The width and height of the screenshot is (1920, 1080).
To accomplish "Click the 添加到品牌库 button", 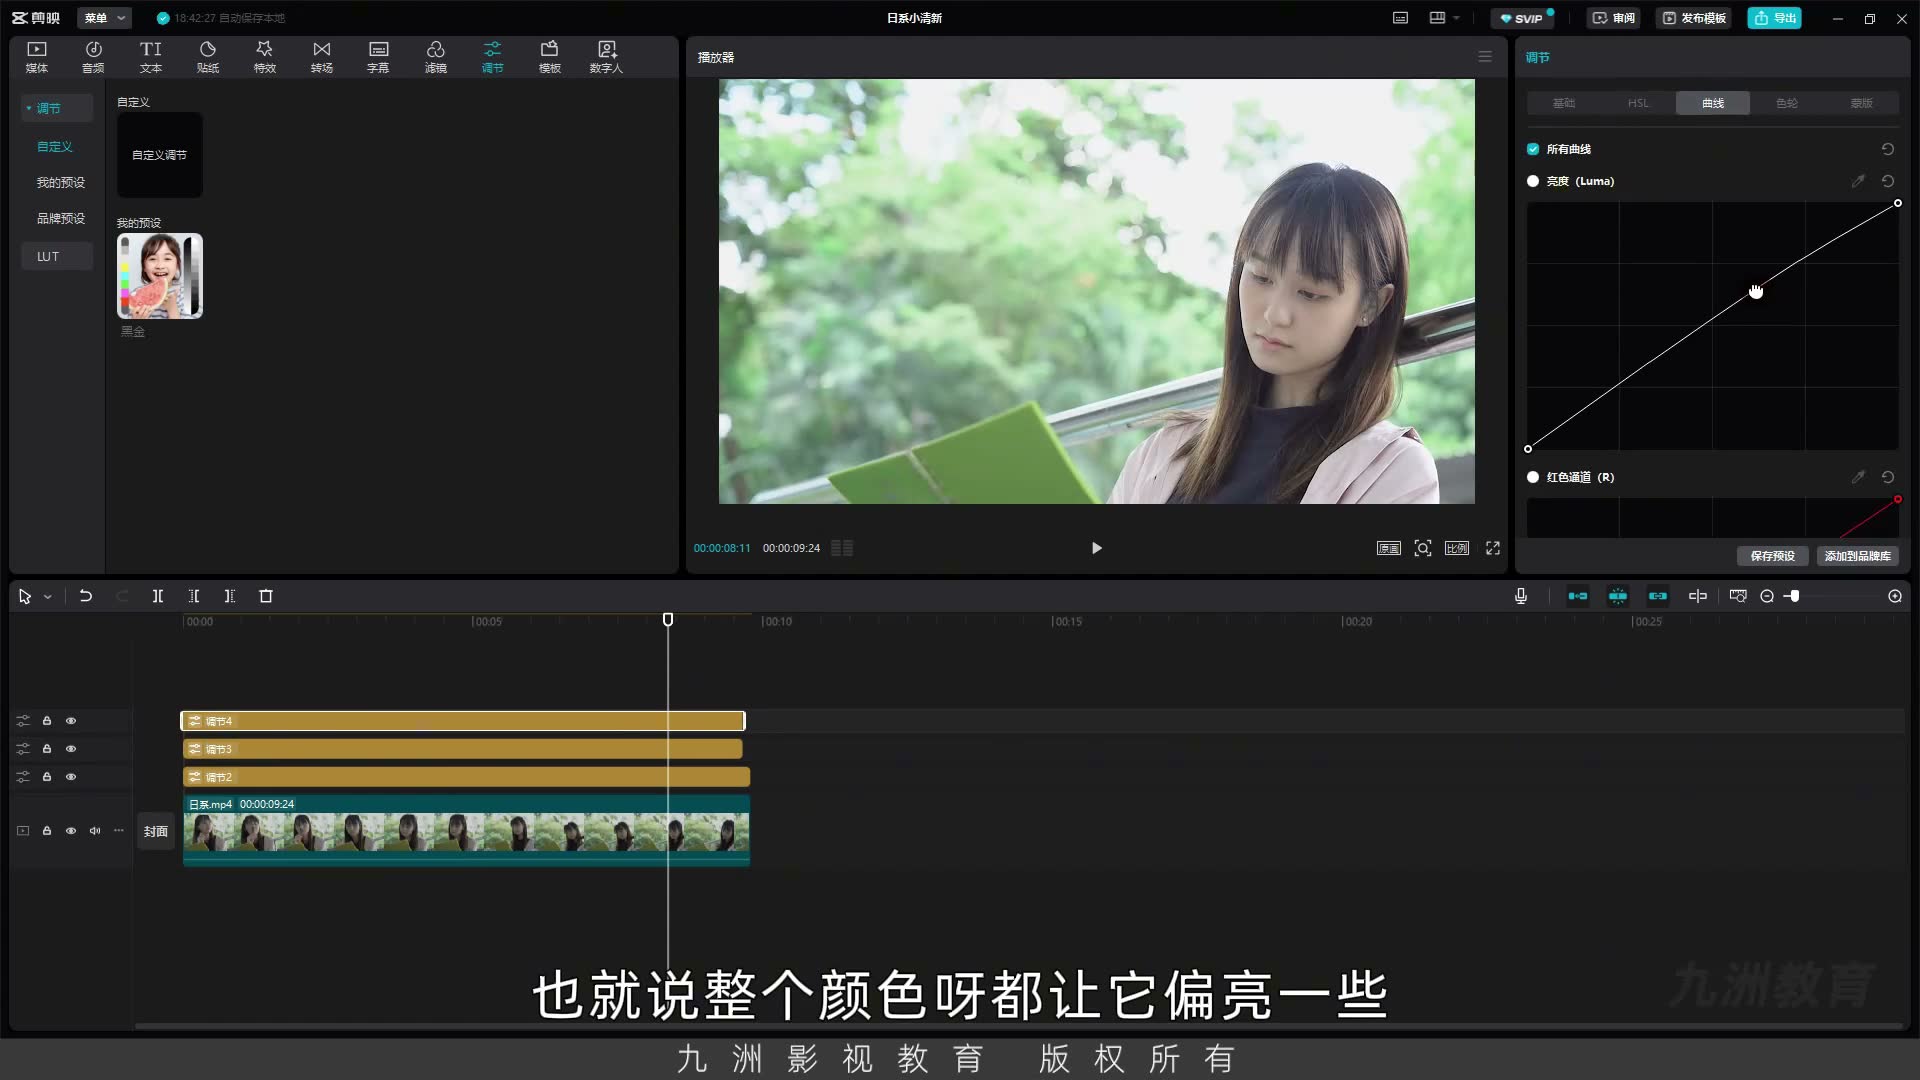I will coord(1857,556).
